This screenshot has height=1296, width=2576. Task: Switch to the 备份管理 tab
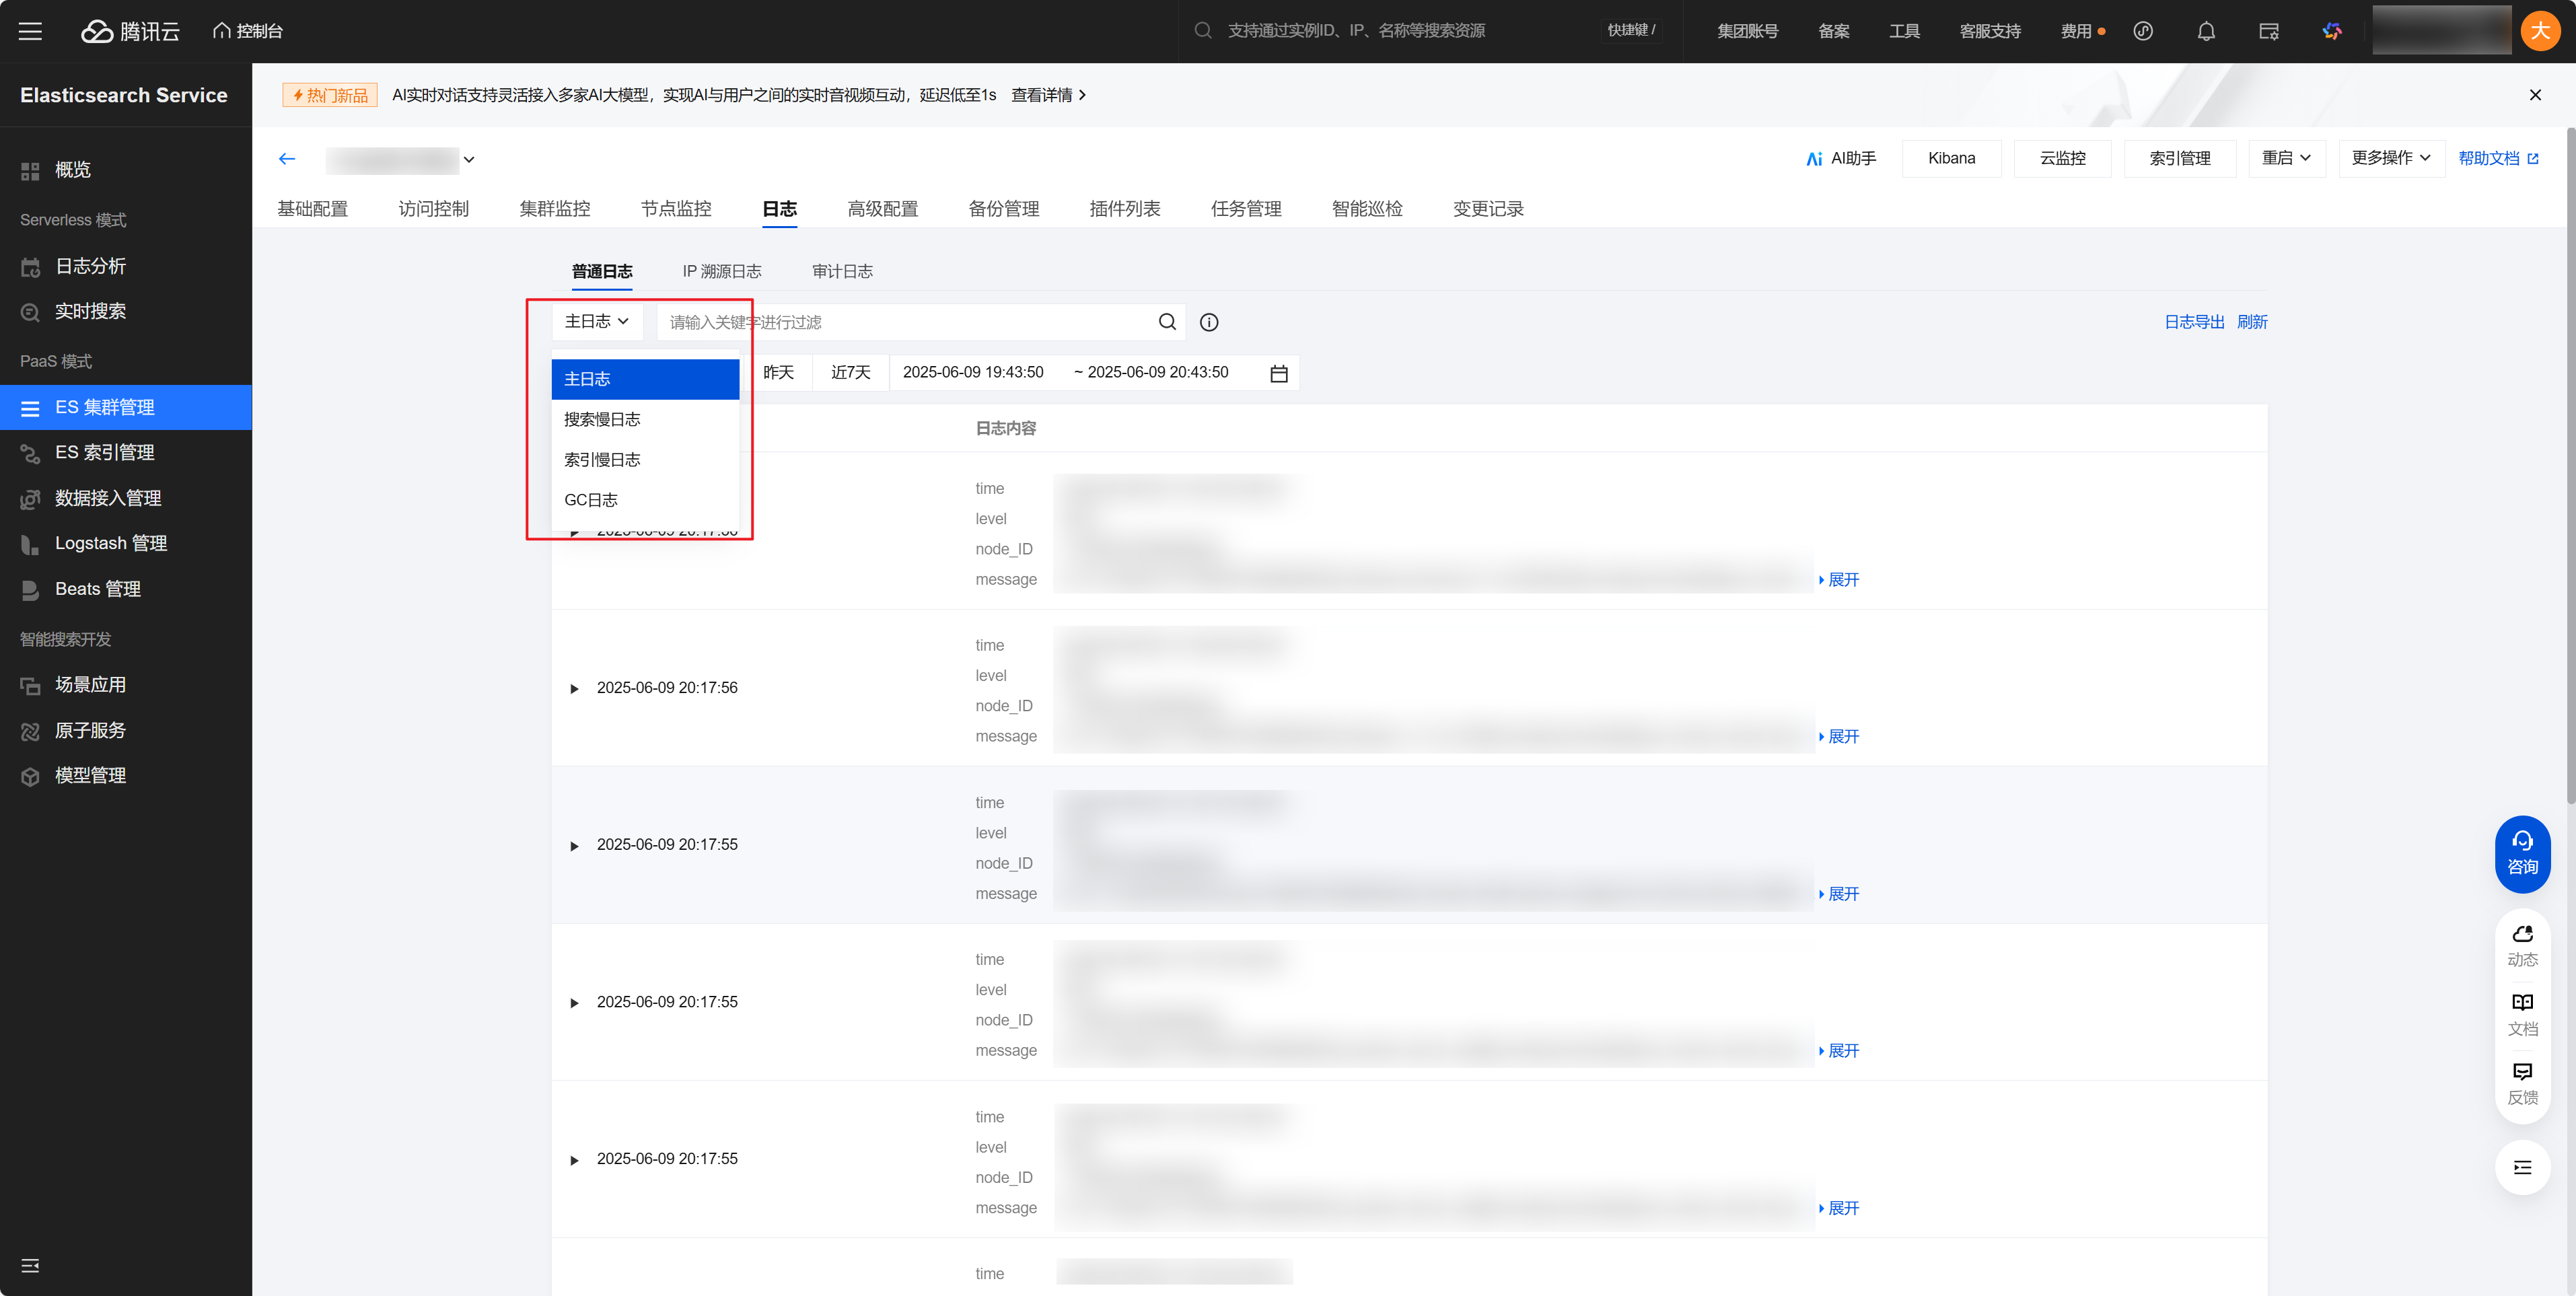pyautogui.click(x=1003, y=209)
